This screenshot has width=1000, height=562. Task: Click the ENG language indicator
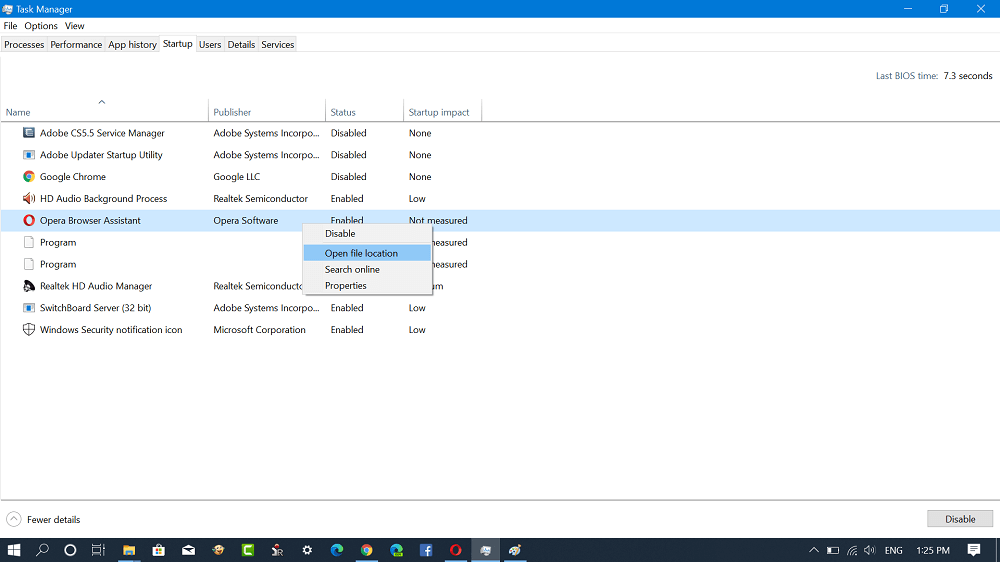point(893,550)
